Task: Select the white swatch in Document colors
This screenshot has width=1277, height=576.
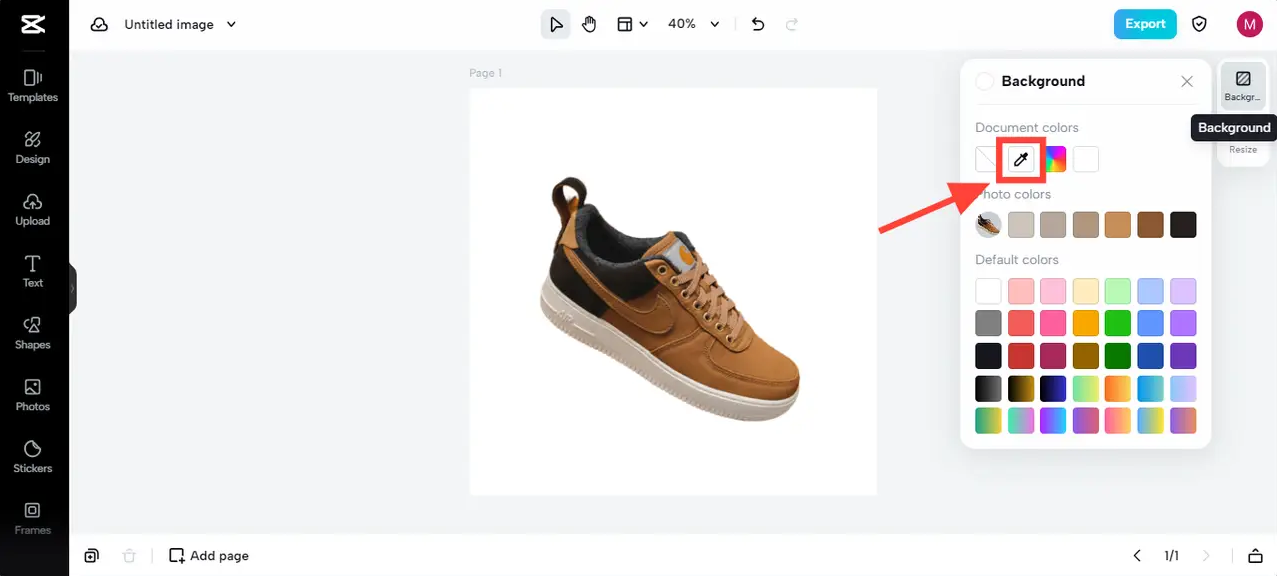Action: (x=1086, y=159)
